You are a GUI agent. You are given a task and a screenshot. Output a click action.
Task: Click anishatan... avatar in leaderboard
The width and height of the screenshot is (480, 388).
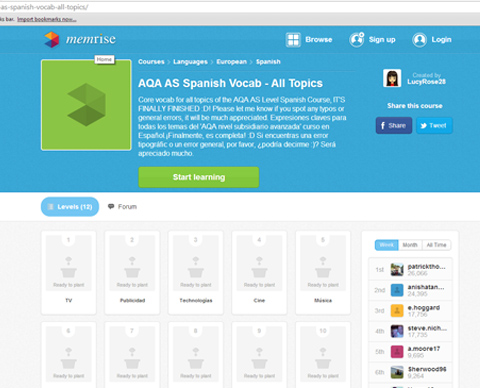coord(397,290)
